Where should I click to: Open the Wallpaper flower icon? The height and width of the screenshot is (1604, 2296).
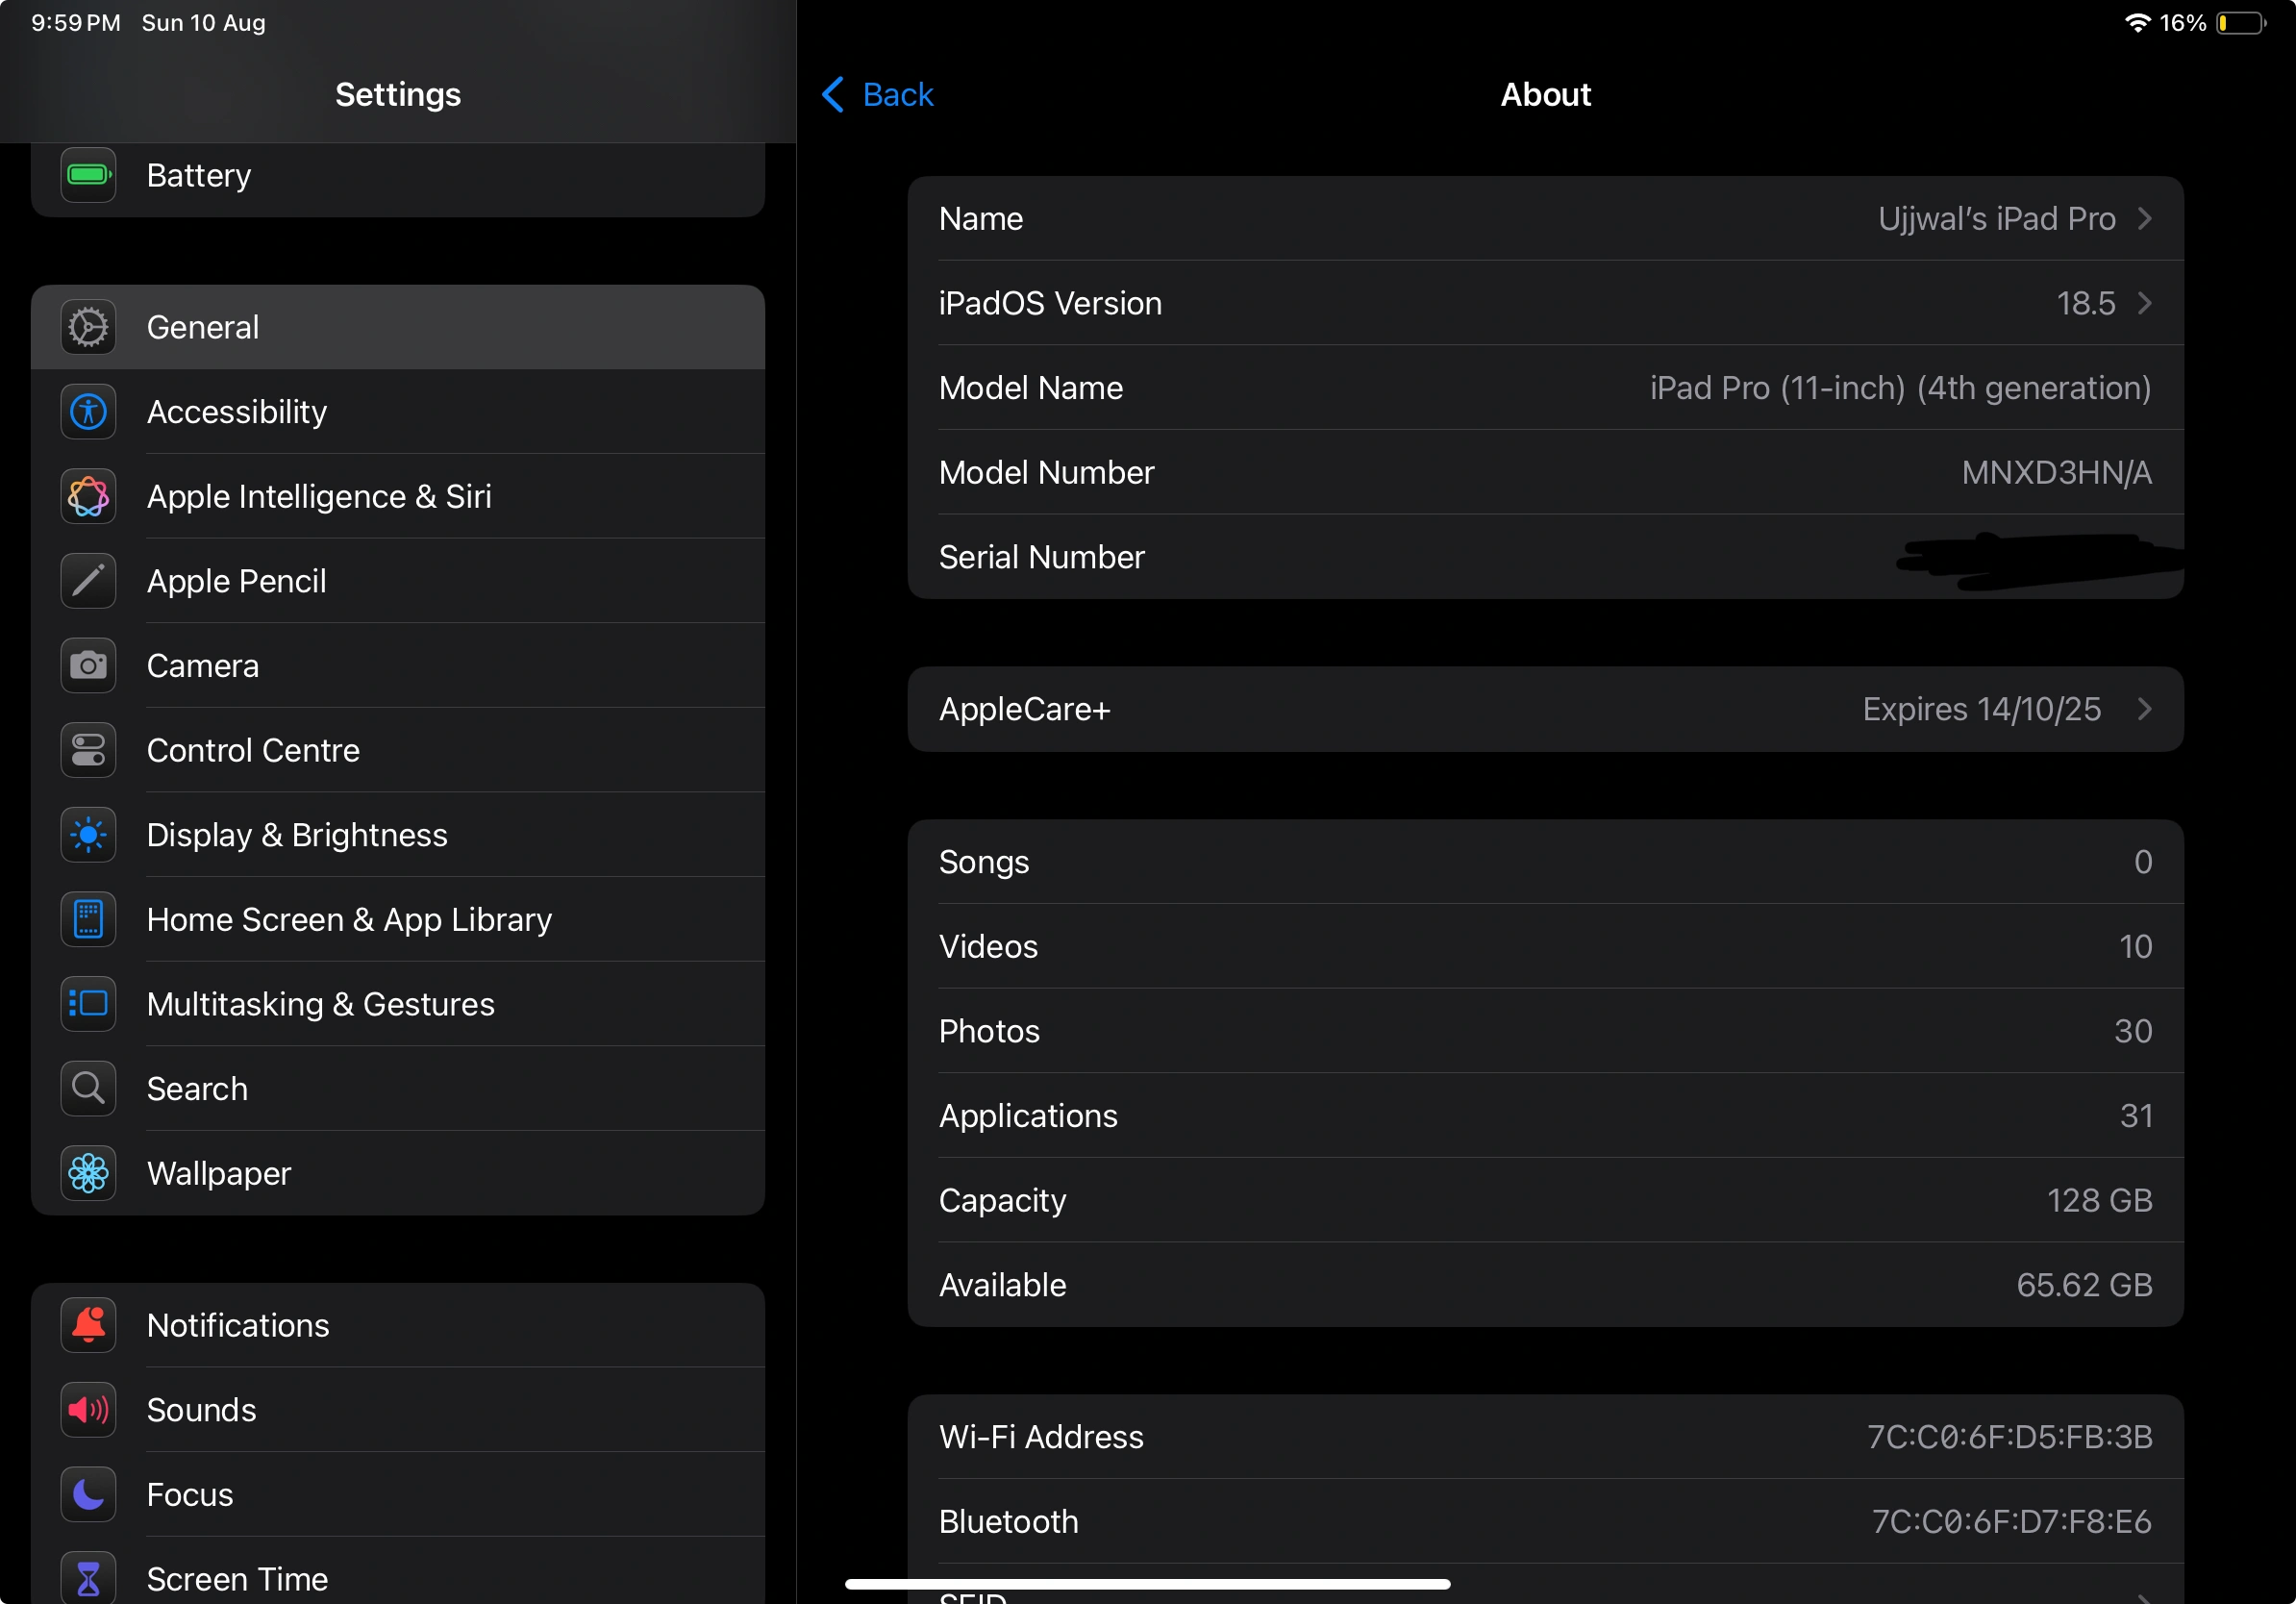pyautogui.click(x=88, y=1173)
